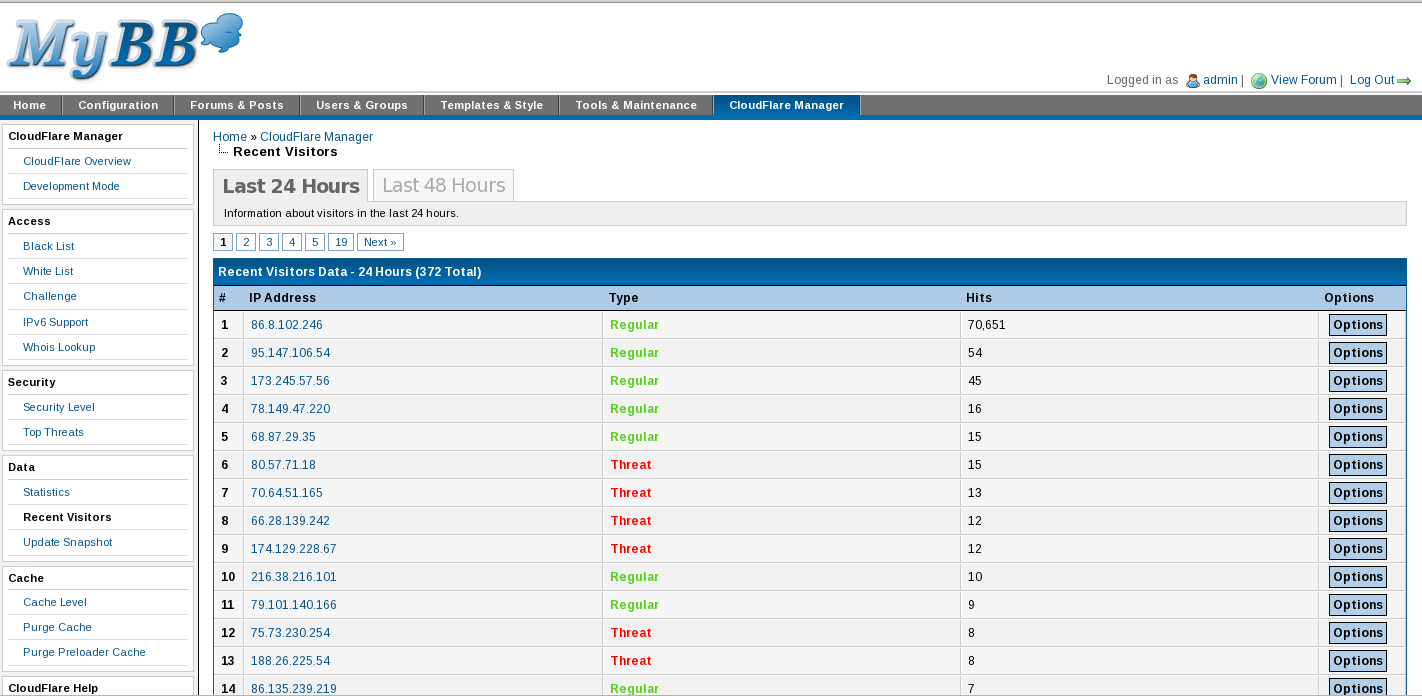Click the MyBB logo
1422x696 pixels.
point(125,47)
